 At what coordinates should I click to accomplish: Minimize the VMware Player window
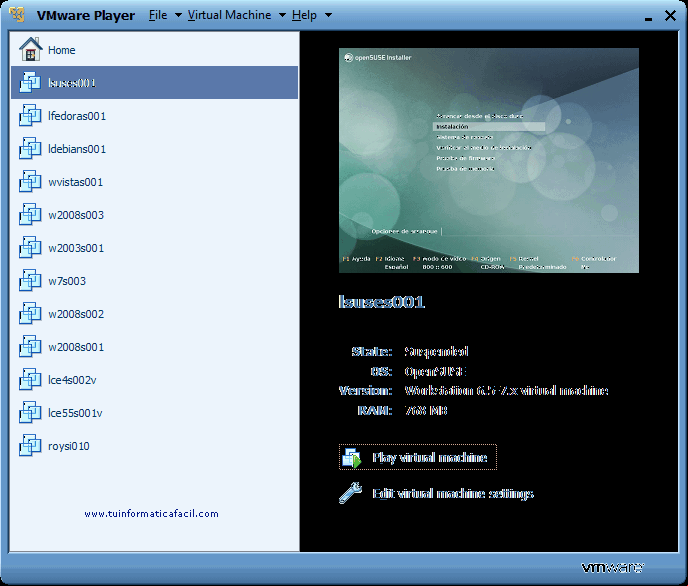pos(649,18)
